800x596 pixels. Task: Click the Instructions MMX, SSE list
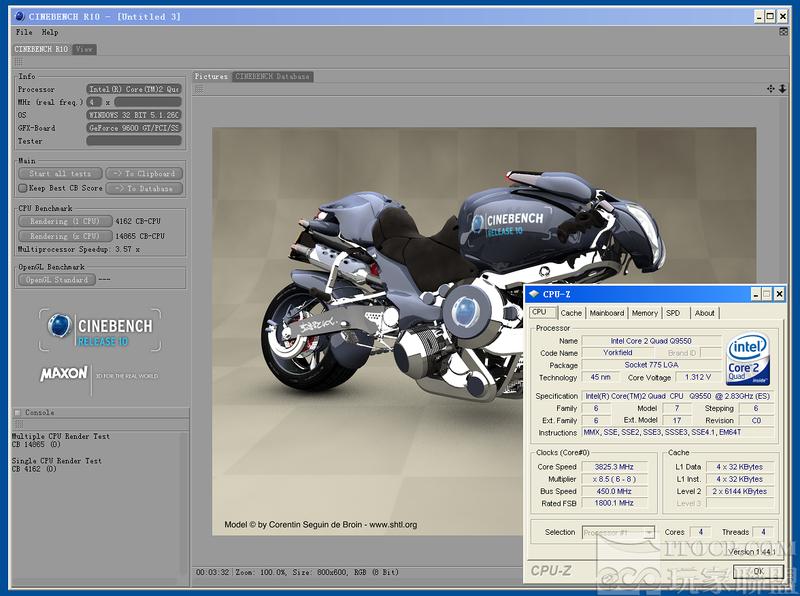tap(678, 432)
